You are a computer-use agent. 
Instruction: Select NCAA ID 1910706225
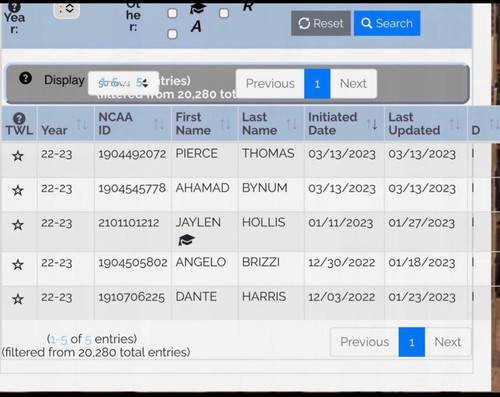coord(131,297)
